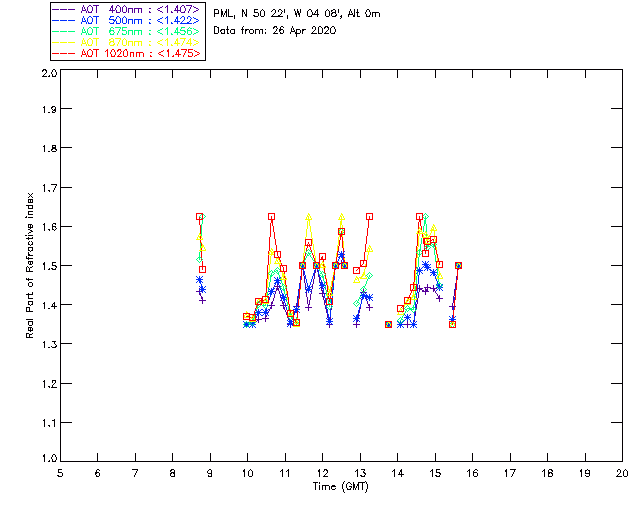Click the 'Real Part of Refractive index' axis title
The width and height of the screenshot is (640, 512).
(x=29, y=265)
